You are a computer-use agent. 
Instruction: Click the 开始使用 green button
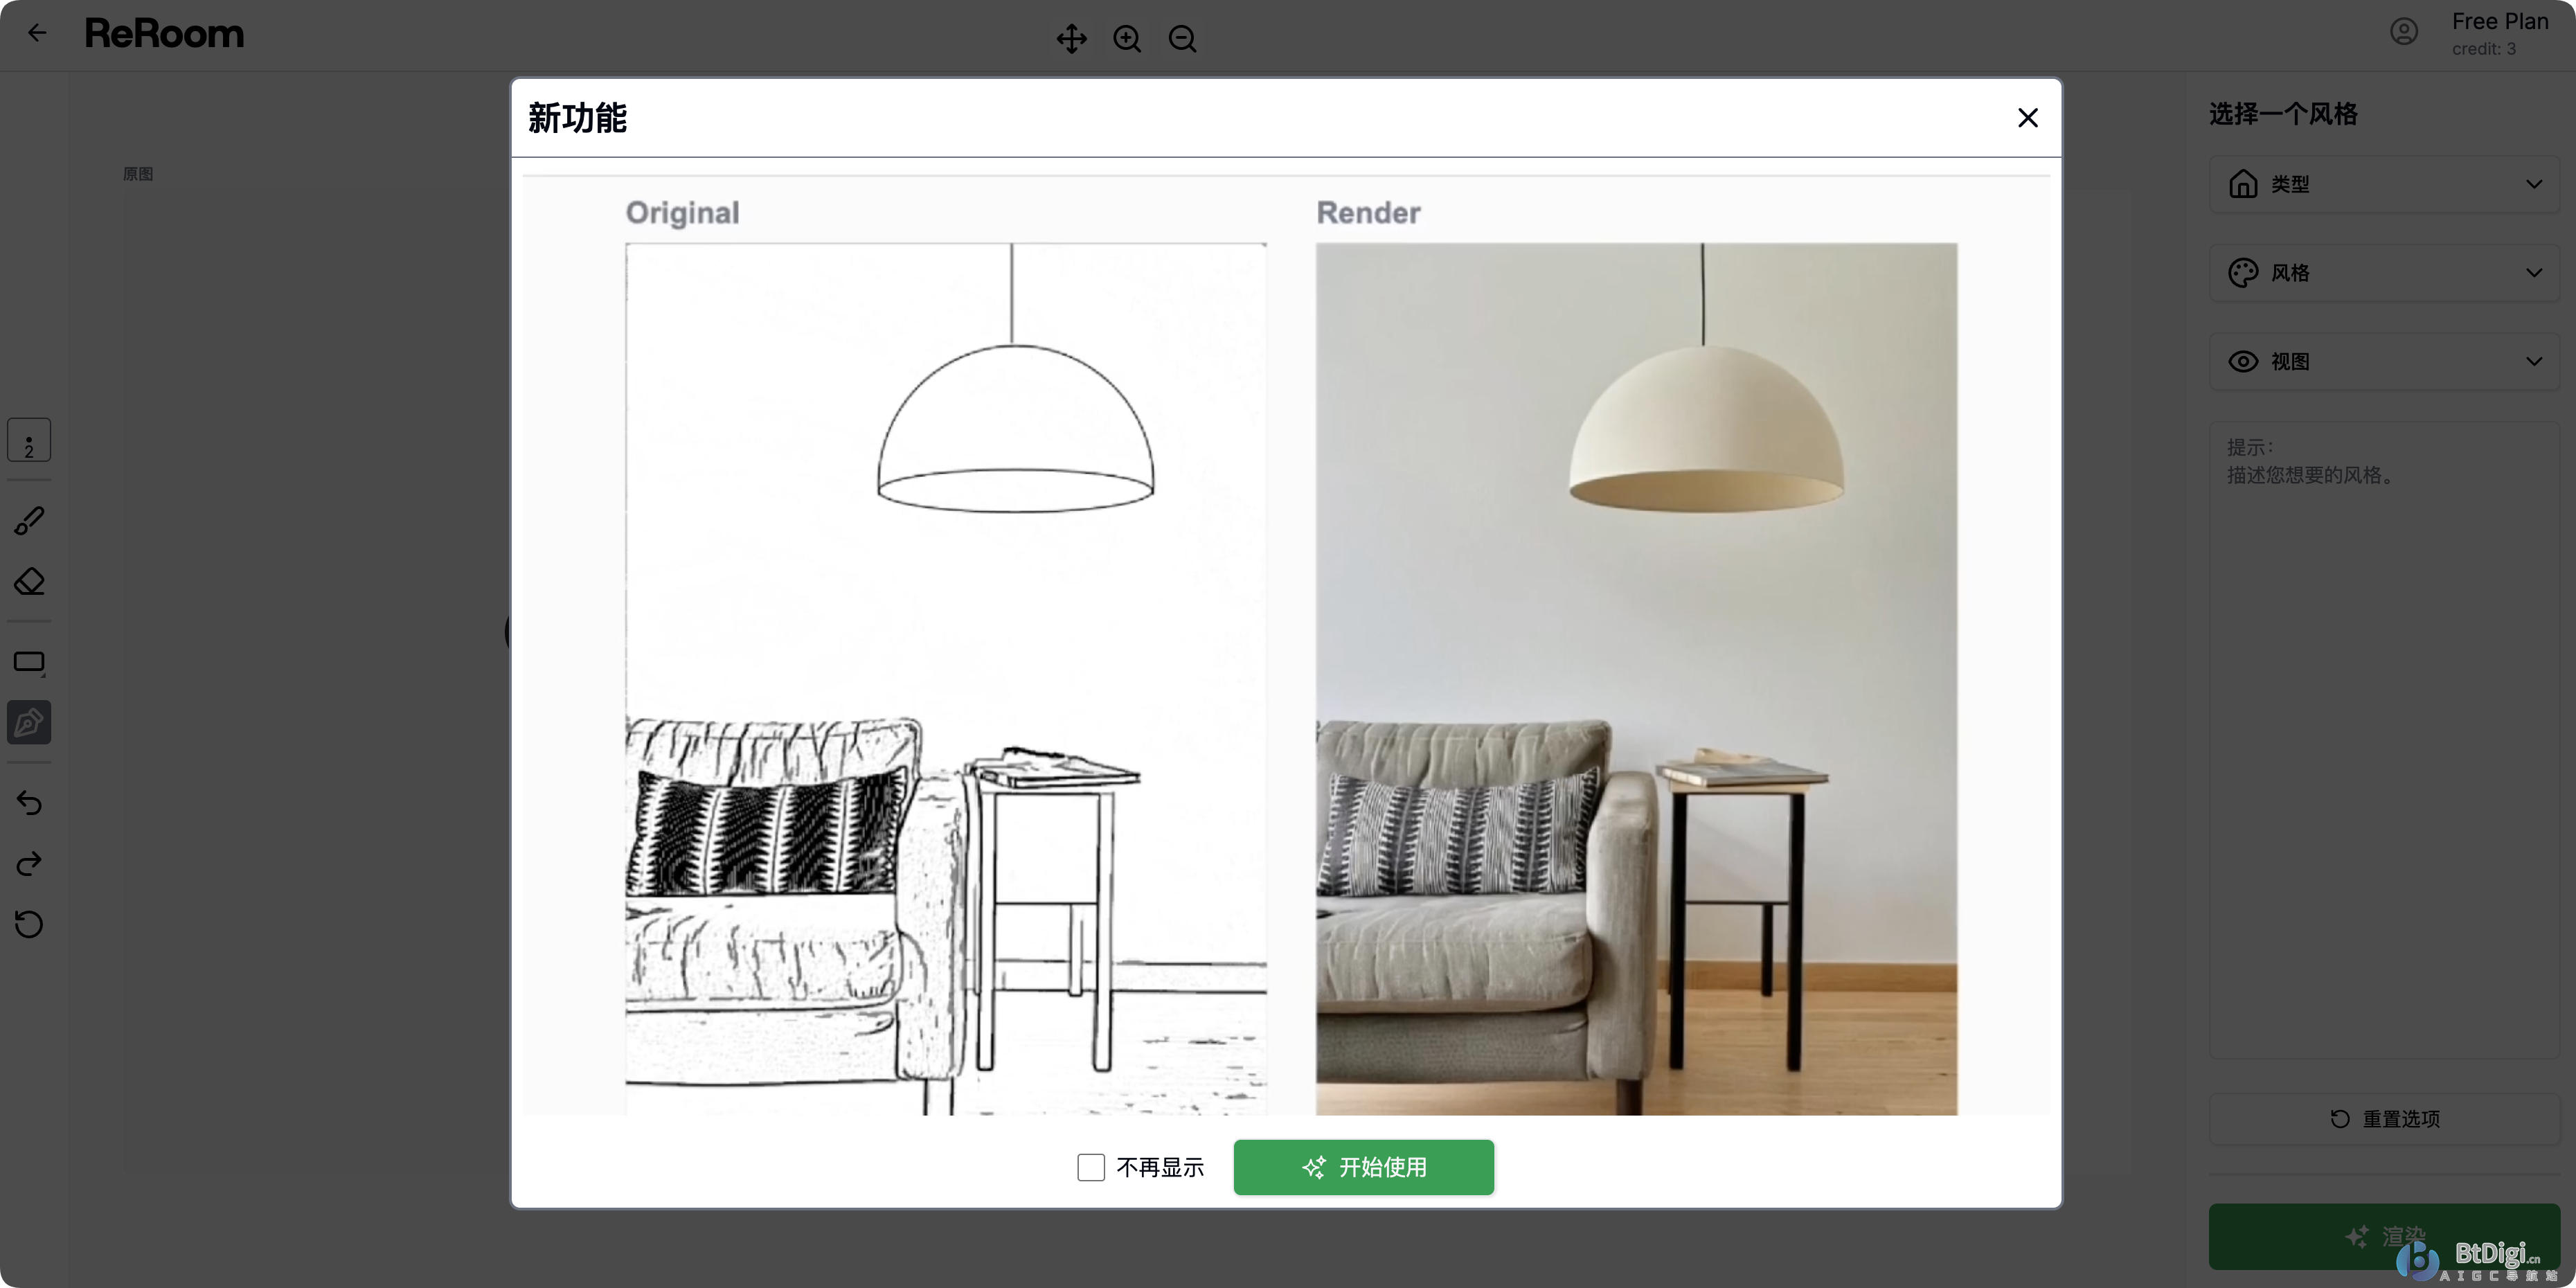pyautogui.click(x=1363, y=1167)
